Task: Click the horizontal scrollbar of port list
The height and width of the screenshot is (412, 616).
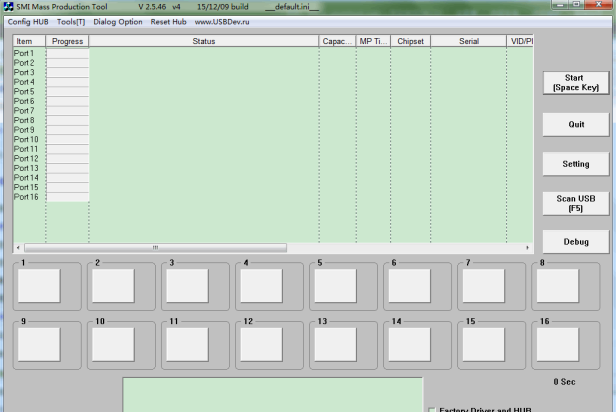Action: 155,247
